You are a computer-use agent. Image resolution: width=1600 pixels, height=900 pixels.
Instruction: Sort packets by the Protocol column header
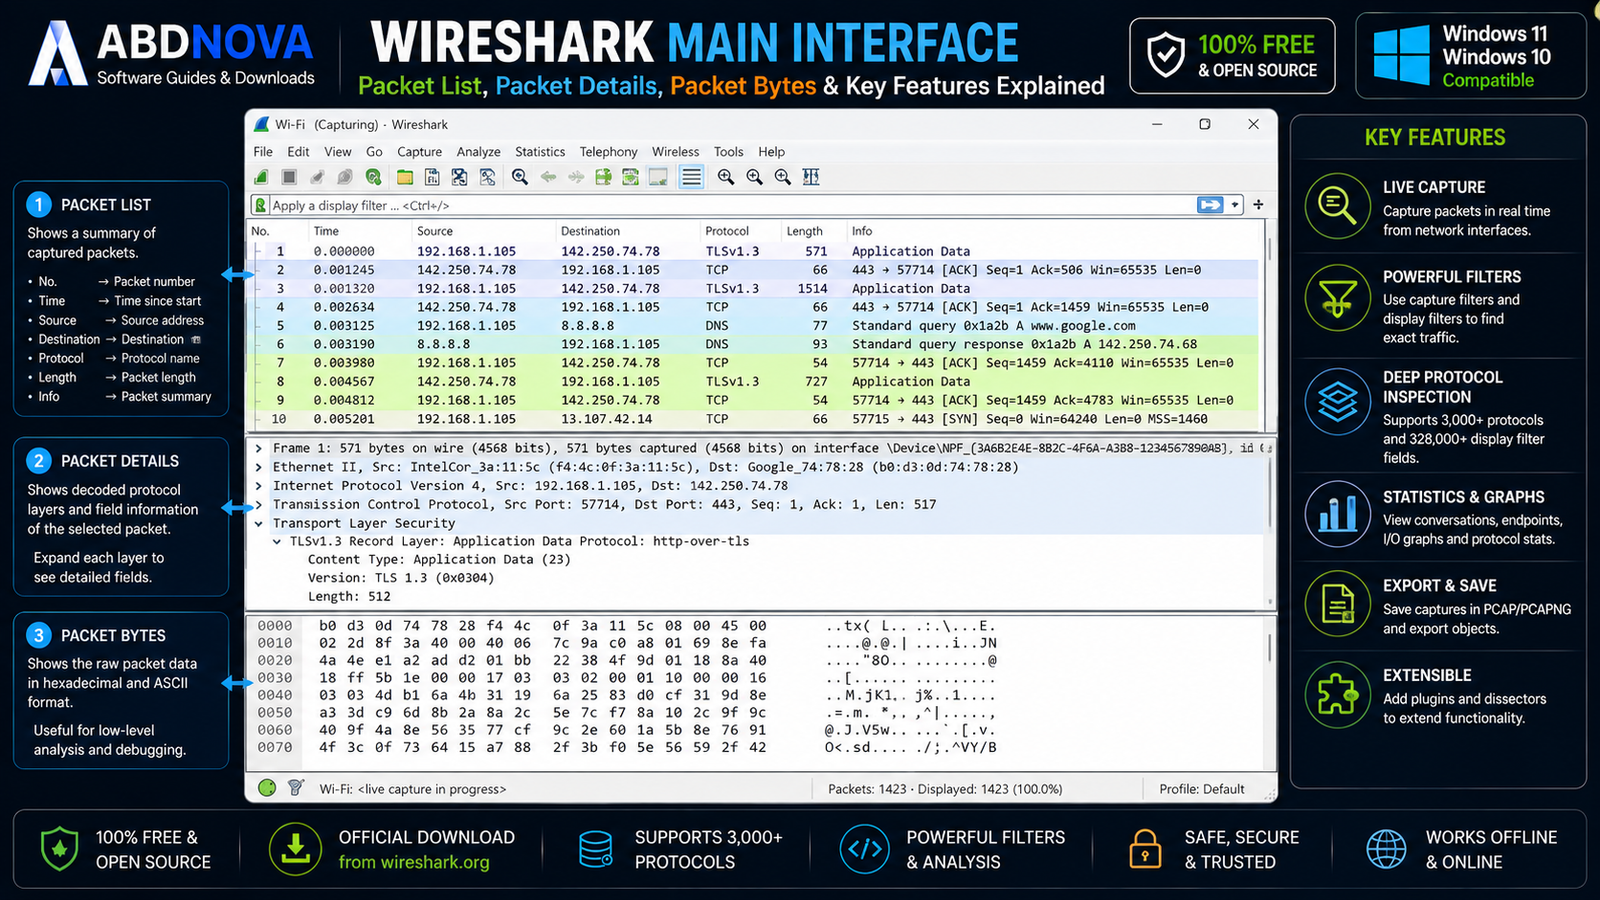[x=727, y=231]
